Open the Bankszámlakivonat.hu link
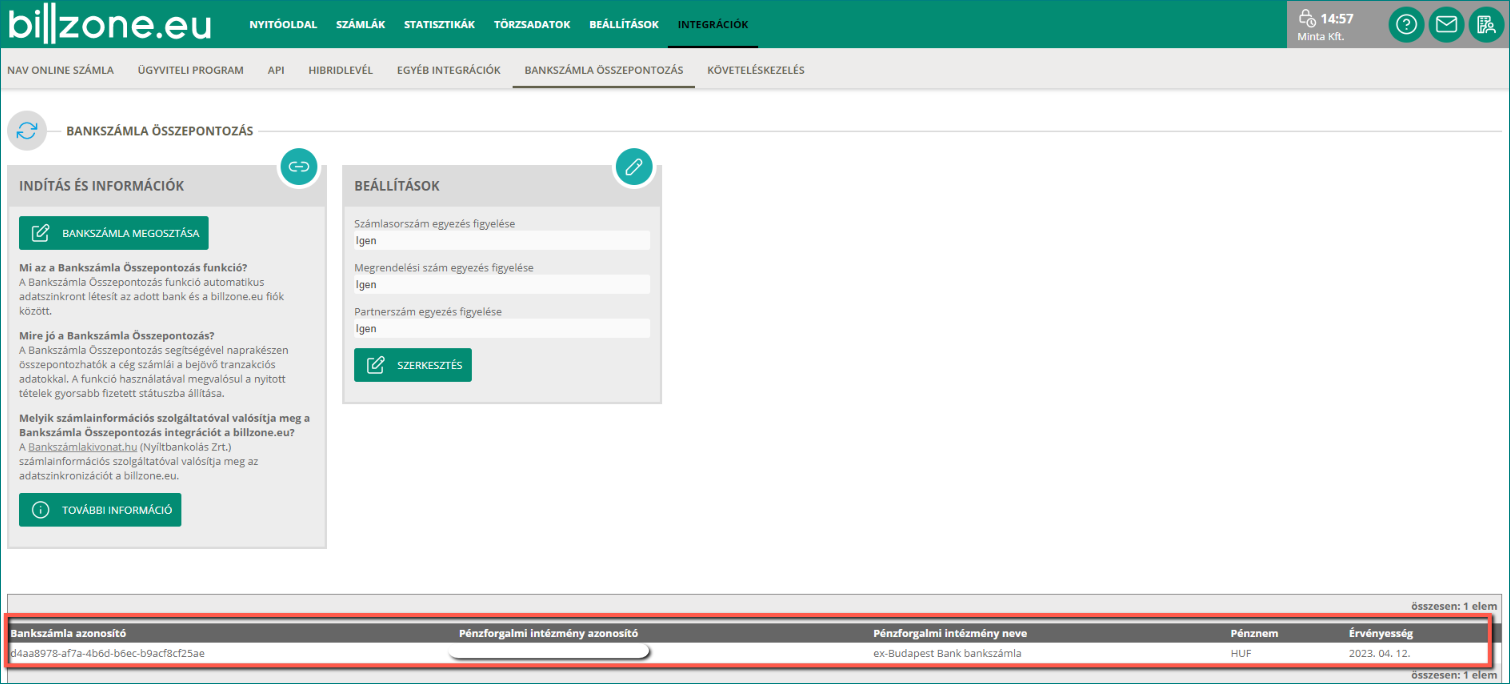 point(82,447)
